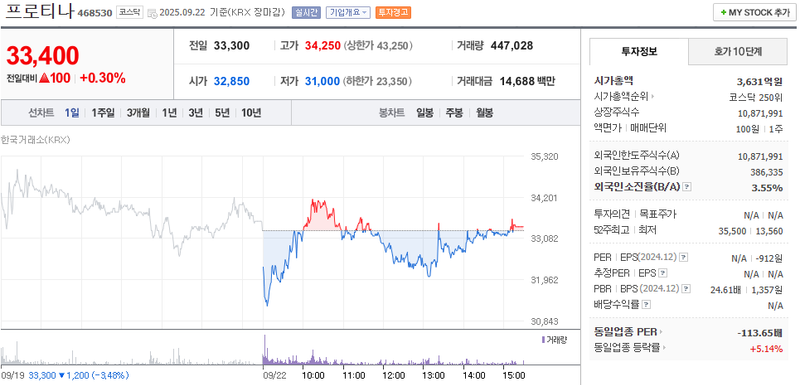Add this stock via MY STOCK 추가

tap(754, 13)
